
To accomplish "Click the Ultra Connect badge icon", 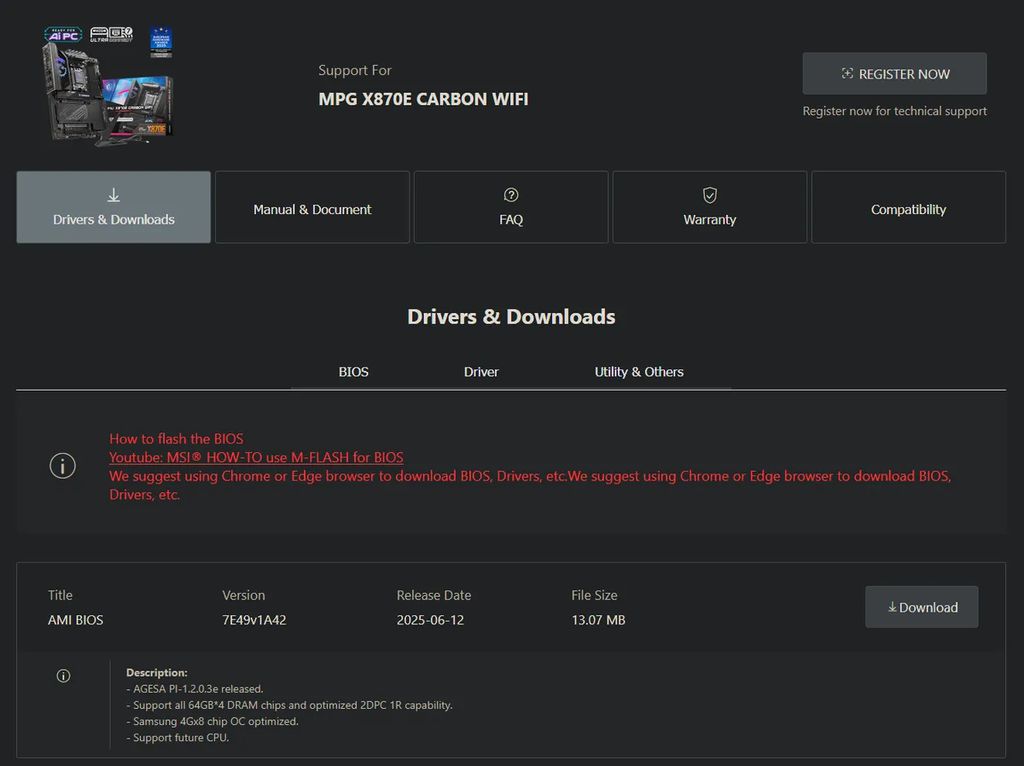I will [111, 35].
